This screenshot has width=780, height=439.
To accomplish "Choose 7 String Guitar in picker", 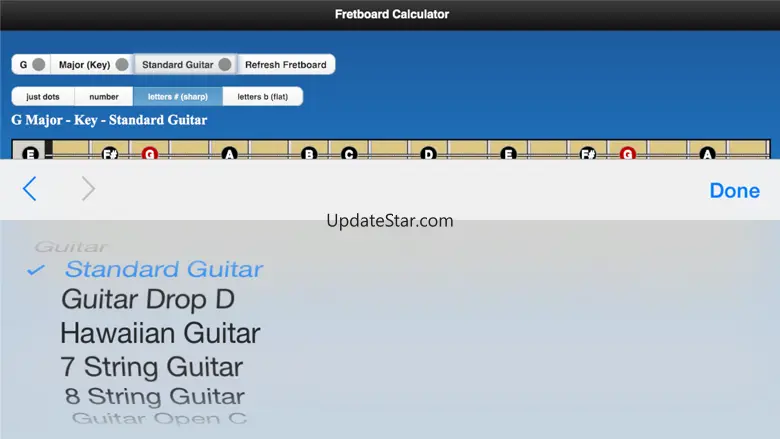I will coord(152,367).
